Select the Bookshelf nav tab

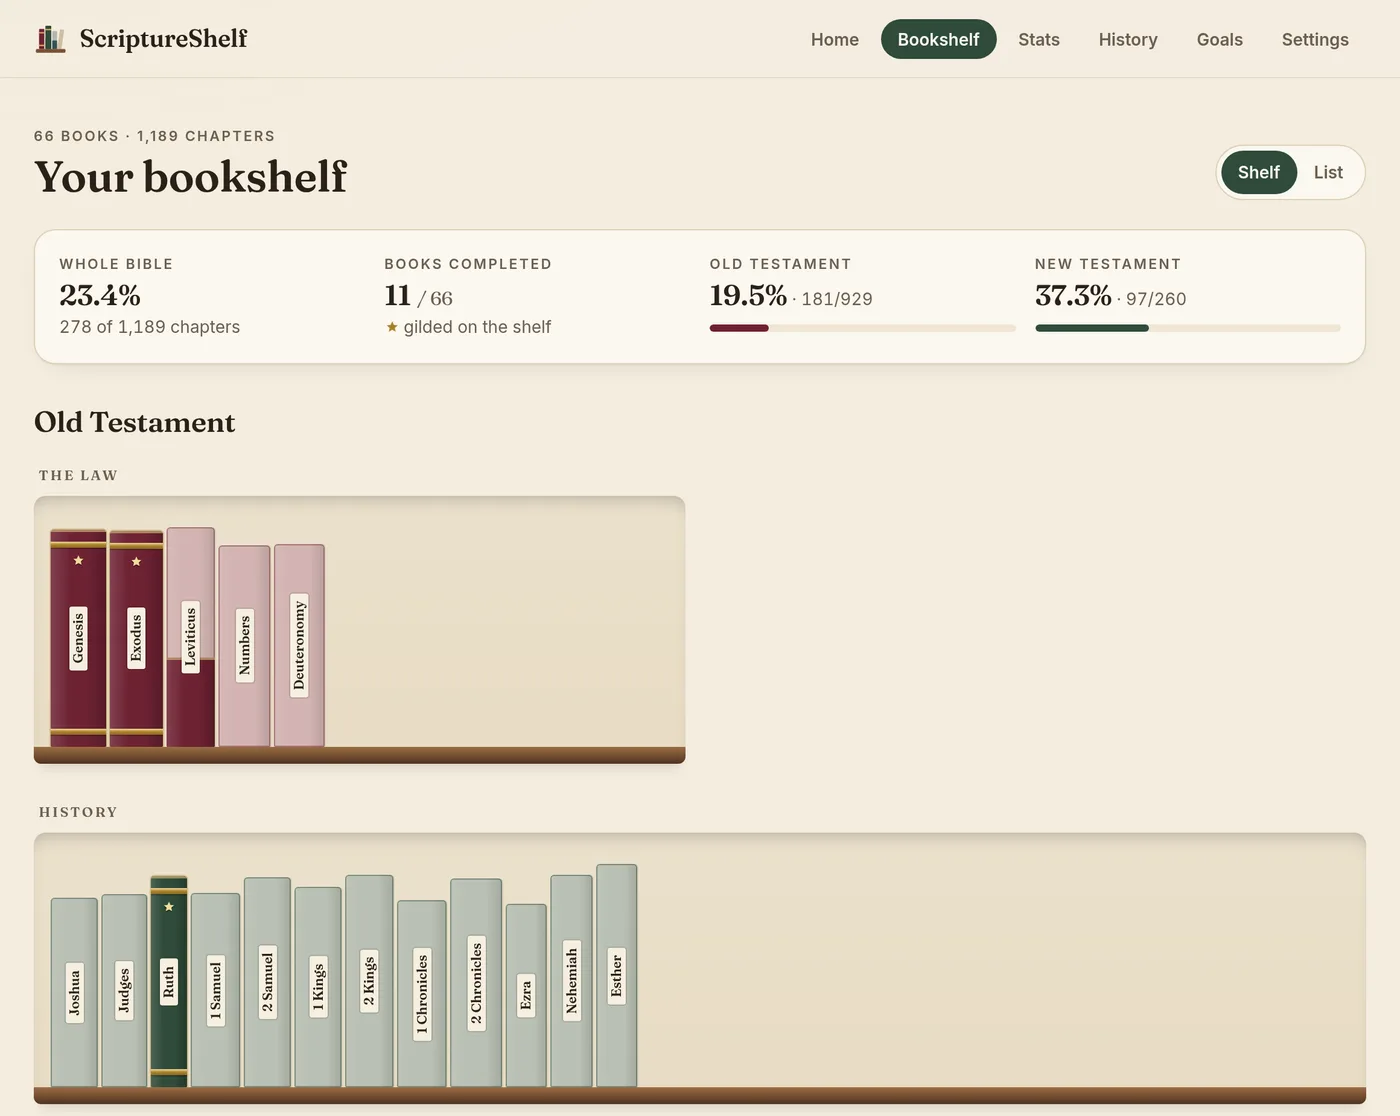(x=938, y=39)
